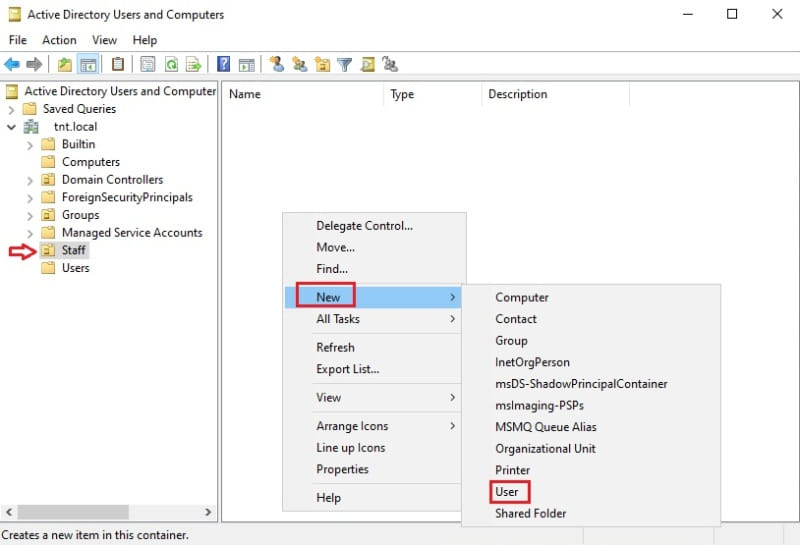
Task: Expand the Domain Controllers node
Action: pyautogui.click(x=30, y=180)
